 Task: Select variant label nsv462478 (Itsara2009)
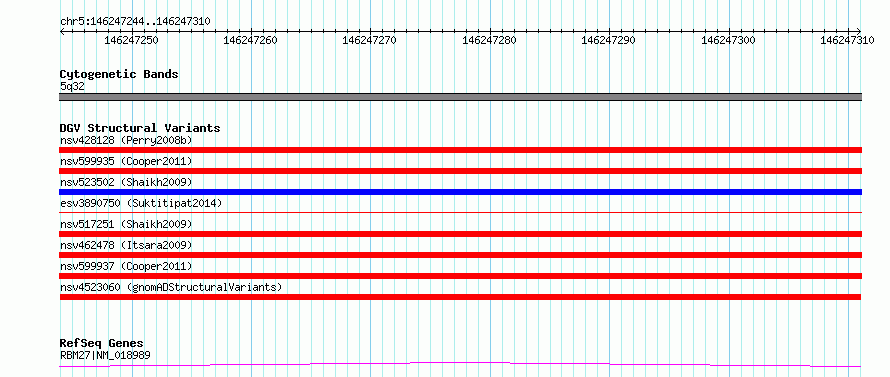click(x=126, y=245)
